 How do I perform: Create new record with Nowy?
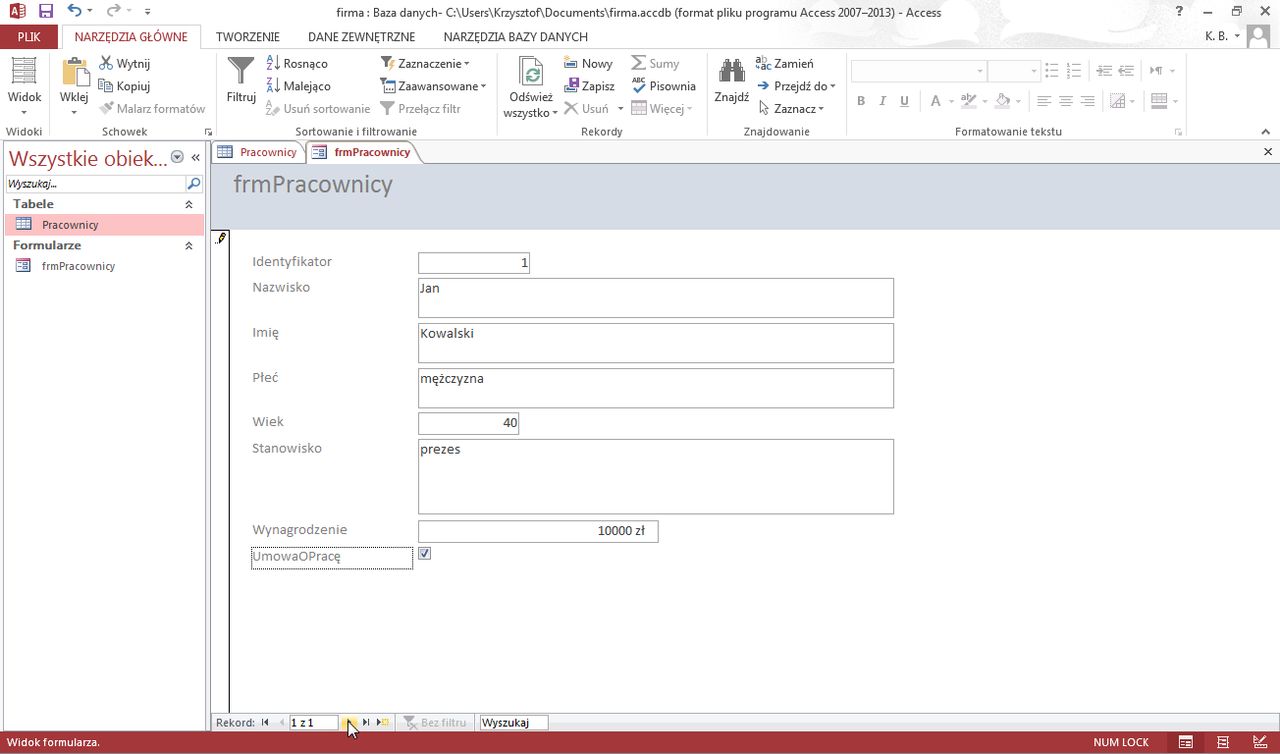coord(588,63)
